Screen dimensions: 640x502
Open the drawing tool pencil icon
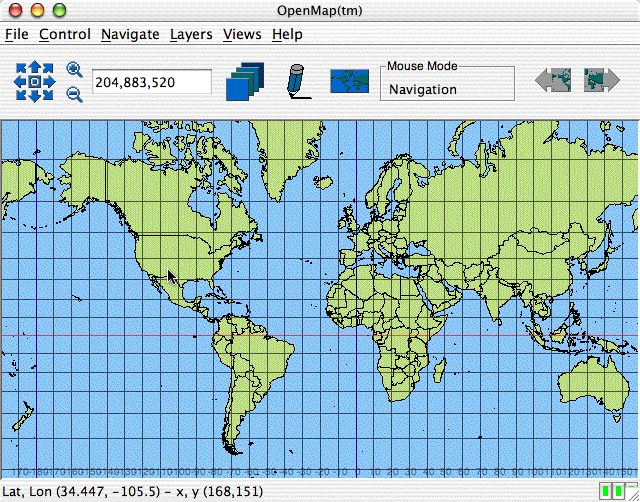click(x=298, y=81)
